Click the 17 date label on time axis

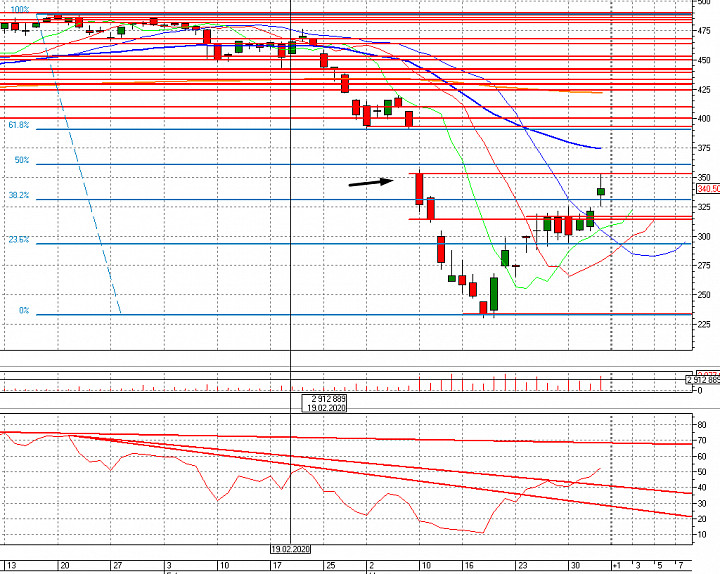click(x=276, y=565)
